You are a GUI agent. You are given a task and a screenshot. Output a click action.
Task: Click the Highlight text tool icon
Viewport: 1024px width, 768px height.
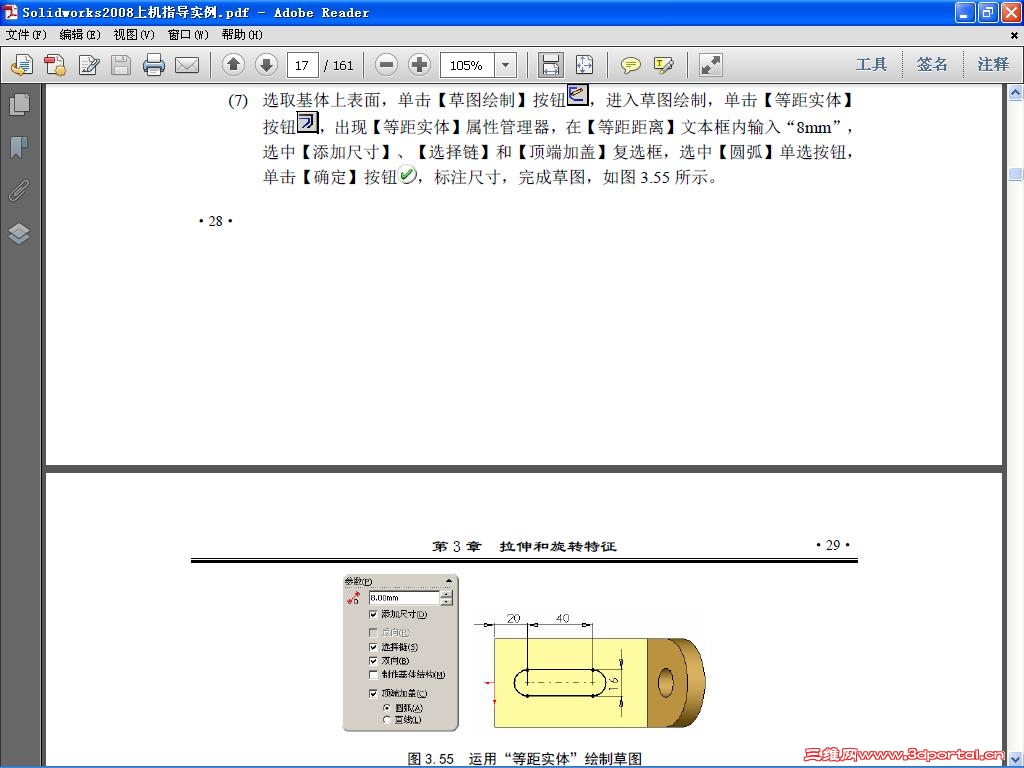664,65
